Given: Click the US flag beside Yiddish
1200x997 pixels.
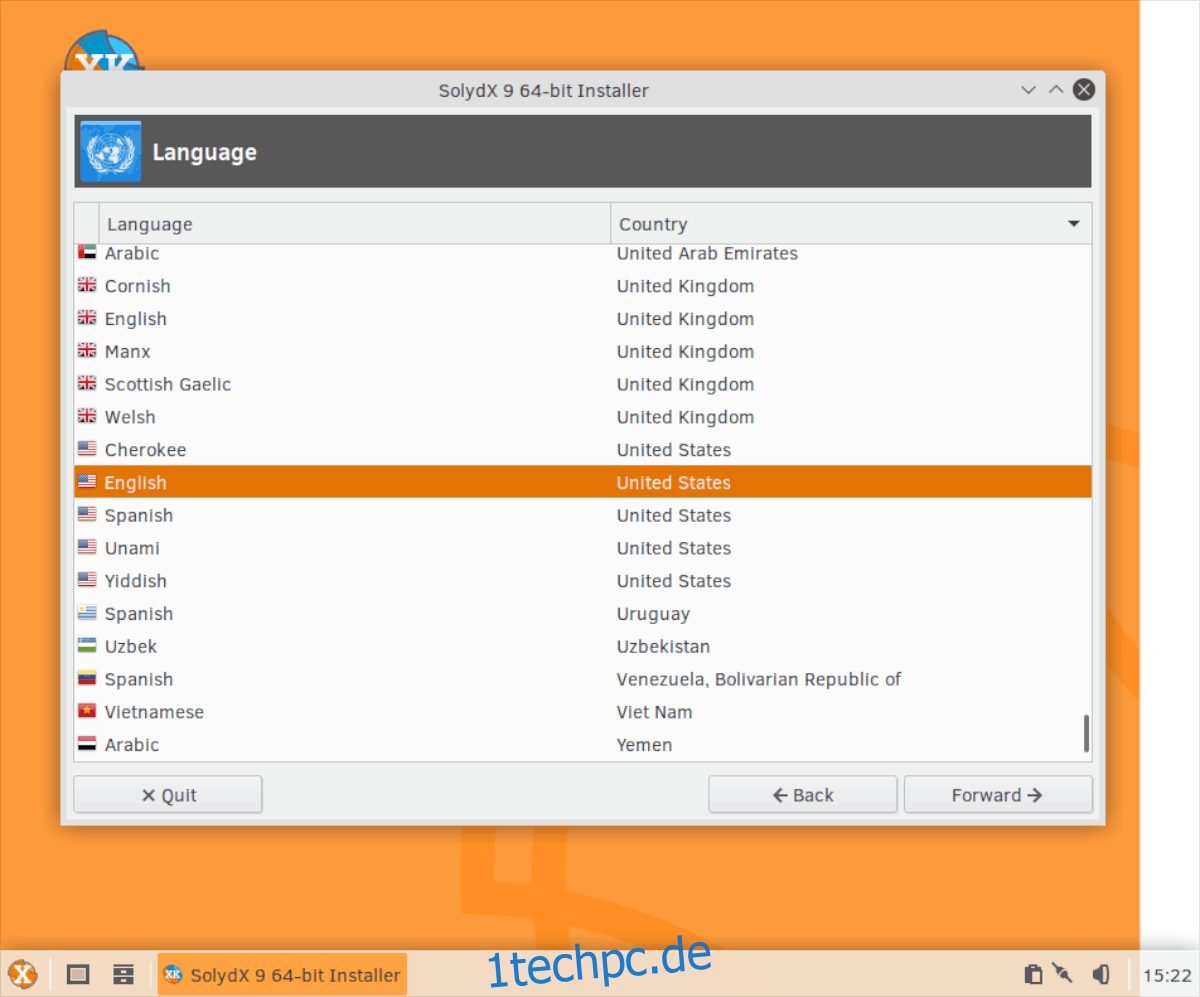Looking at the screenshot, I should click(87, 581).
